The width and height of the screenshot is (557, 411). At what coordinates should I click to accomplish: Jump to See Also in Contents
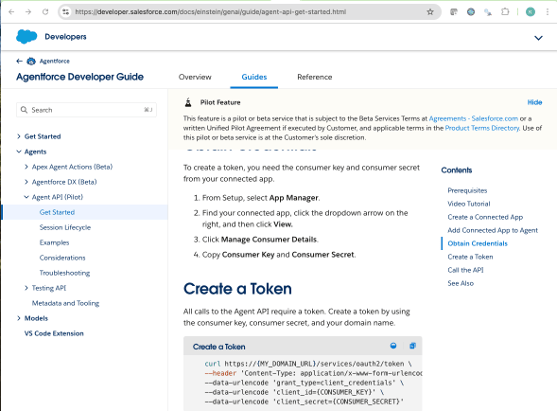[x=460, y=283]
